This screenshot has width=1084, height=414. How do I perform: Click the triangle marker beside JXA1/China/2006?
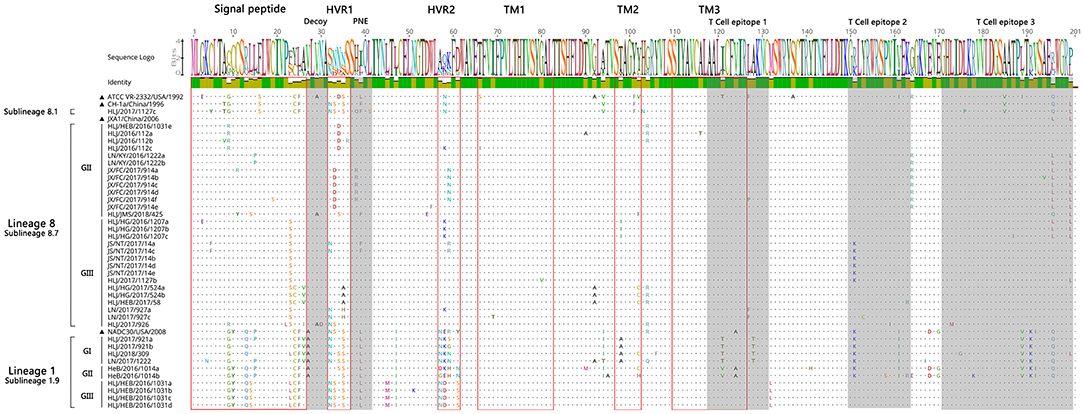coord(103,120)
